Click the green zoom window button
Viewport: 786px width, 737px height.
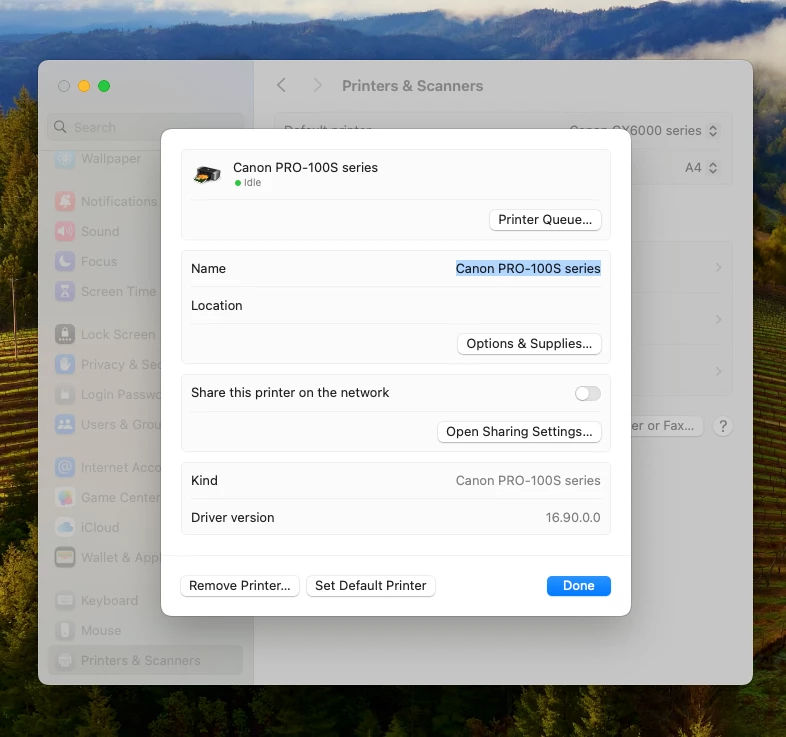click(x=104, y=86)
